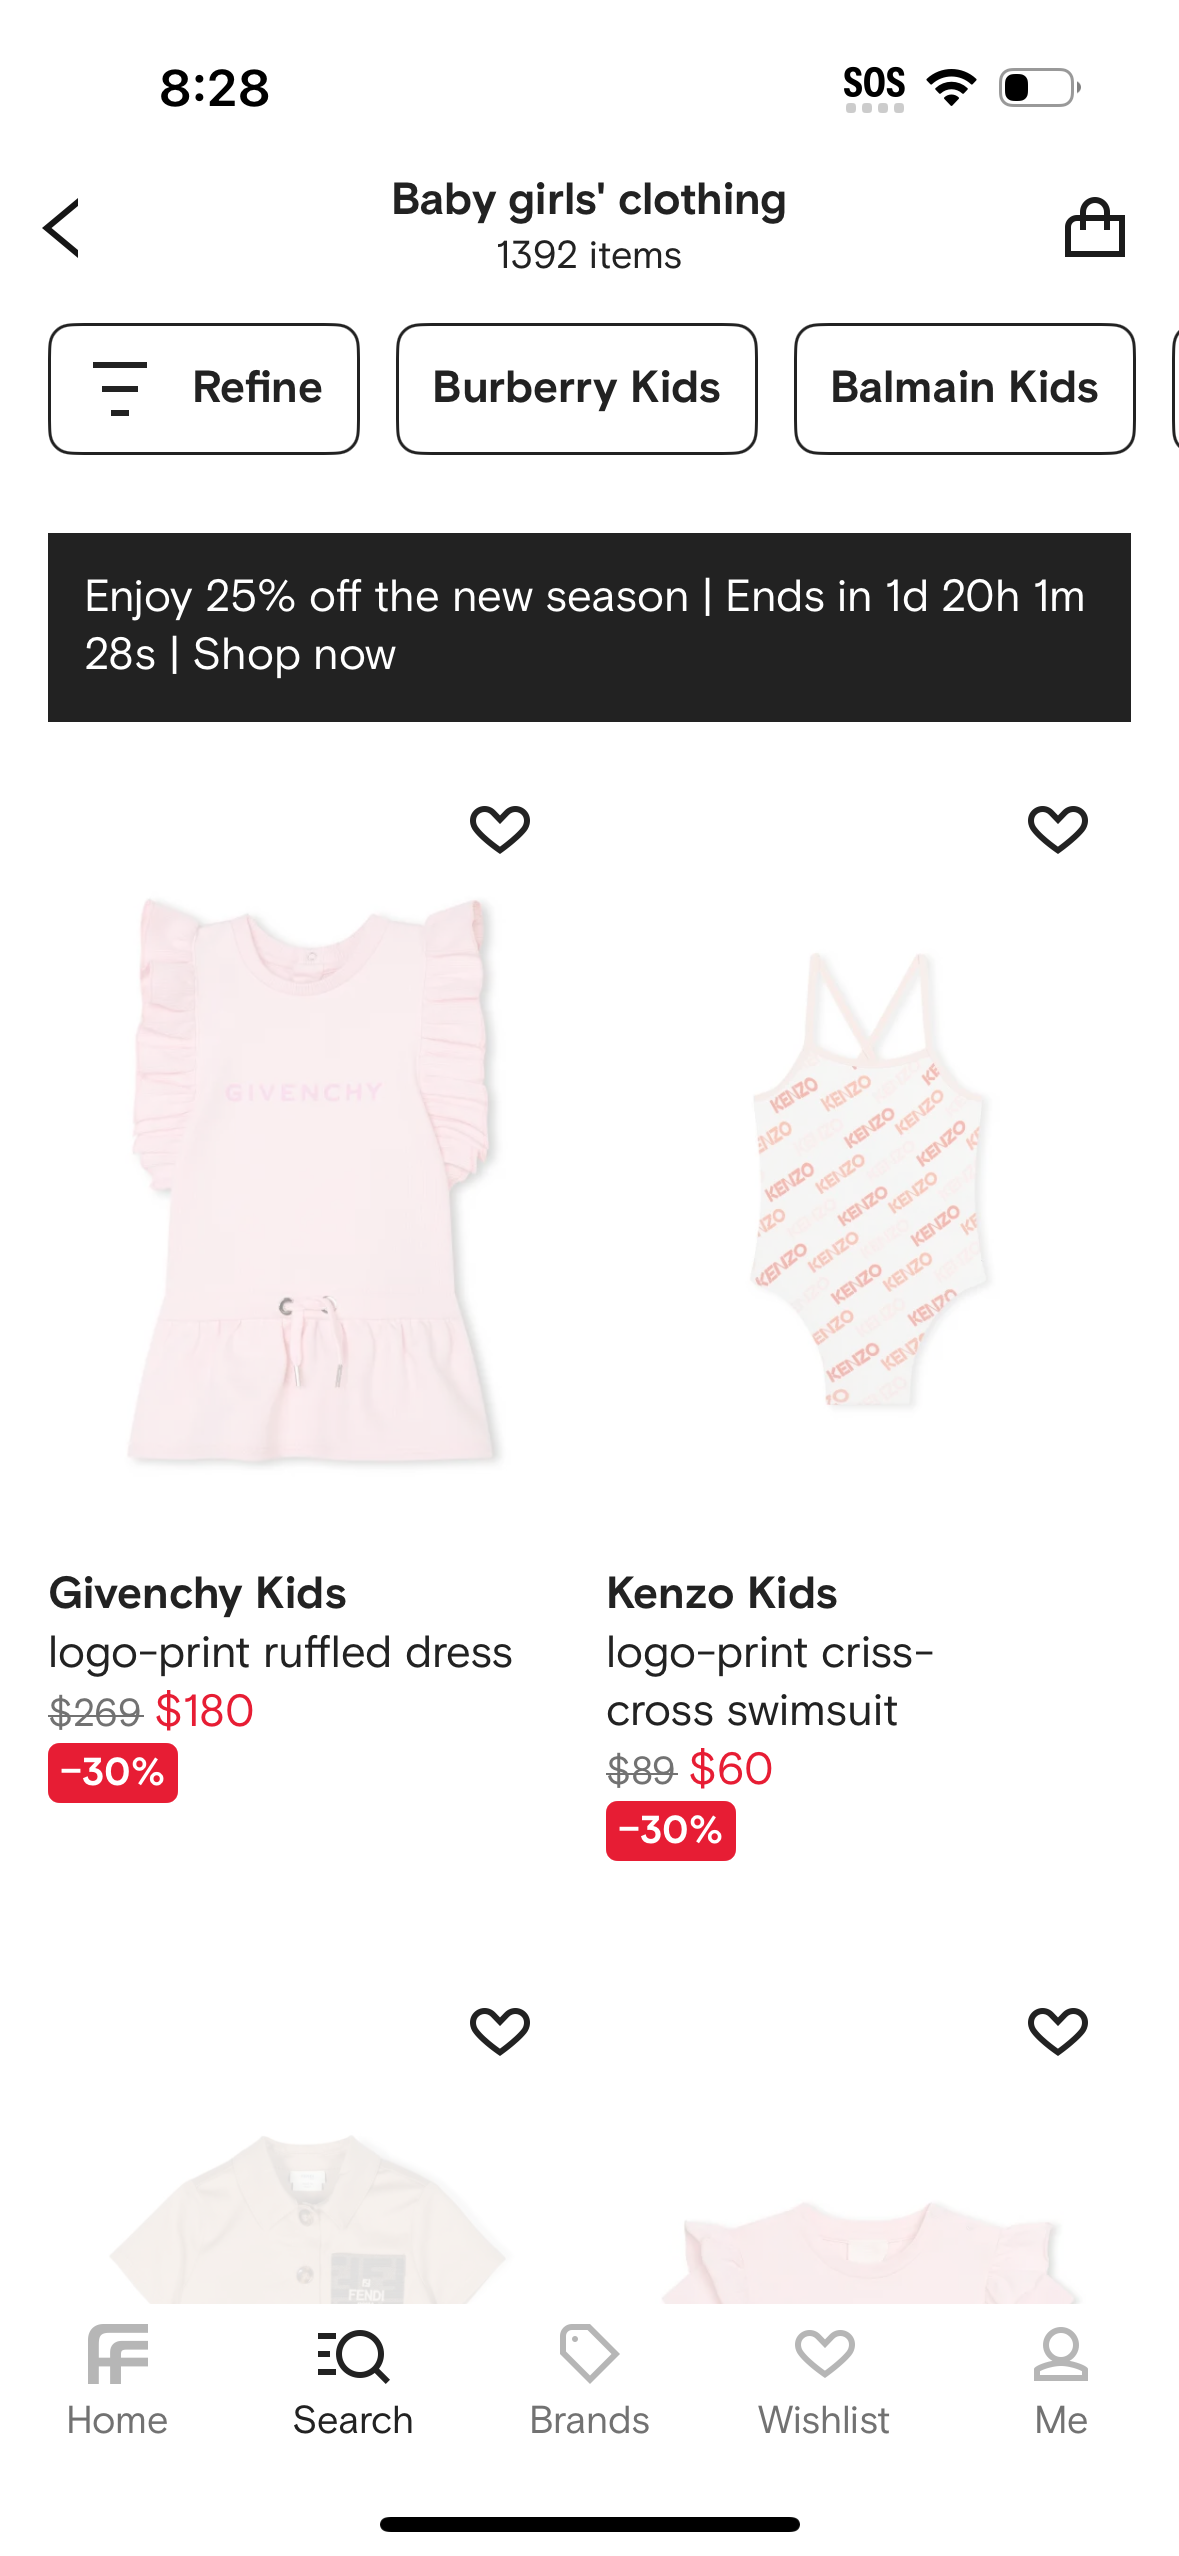Open the Refine filter options

204,388
